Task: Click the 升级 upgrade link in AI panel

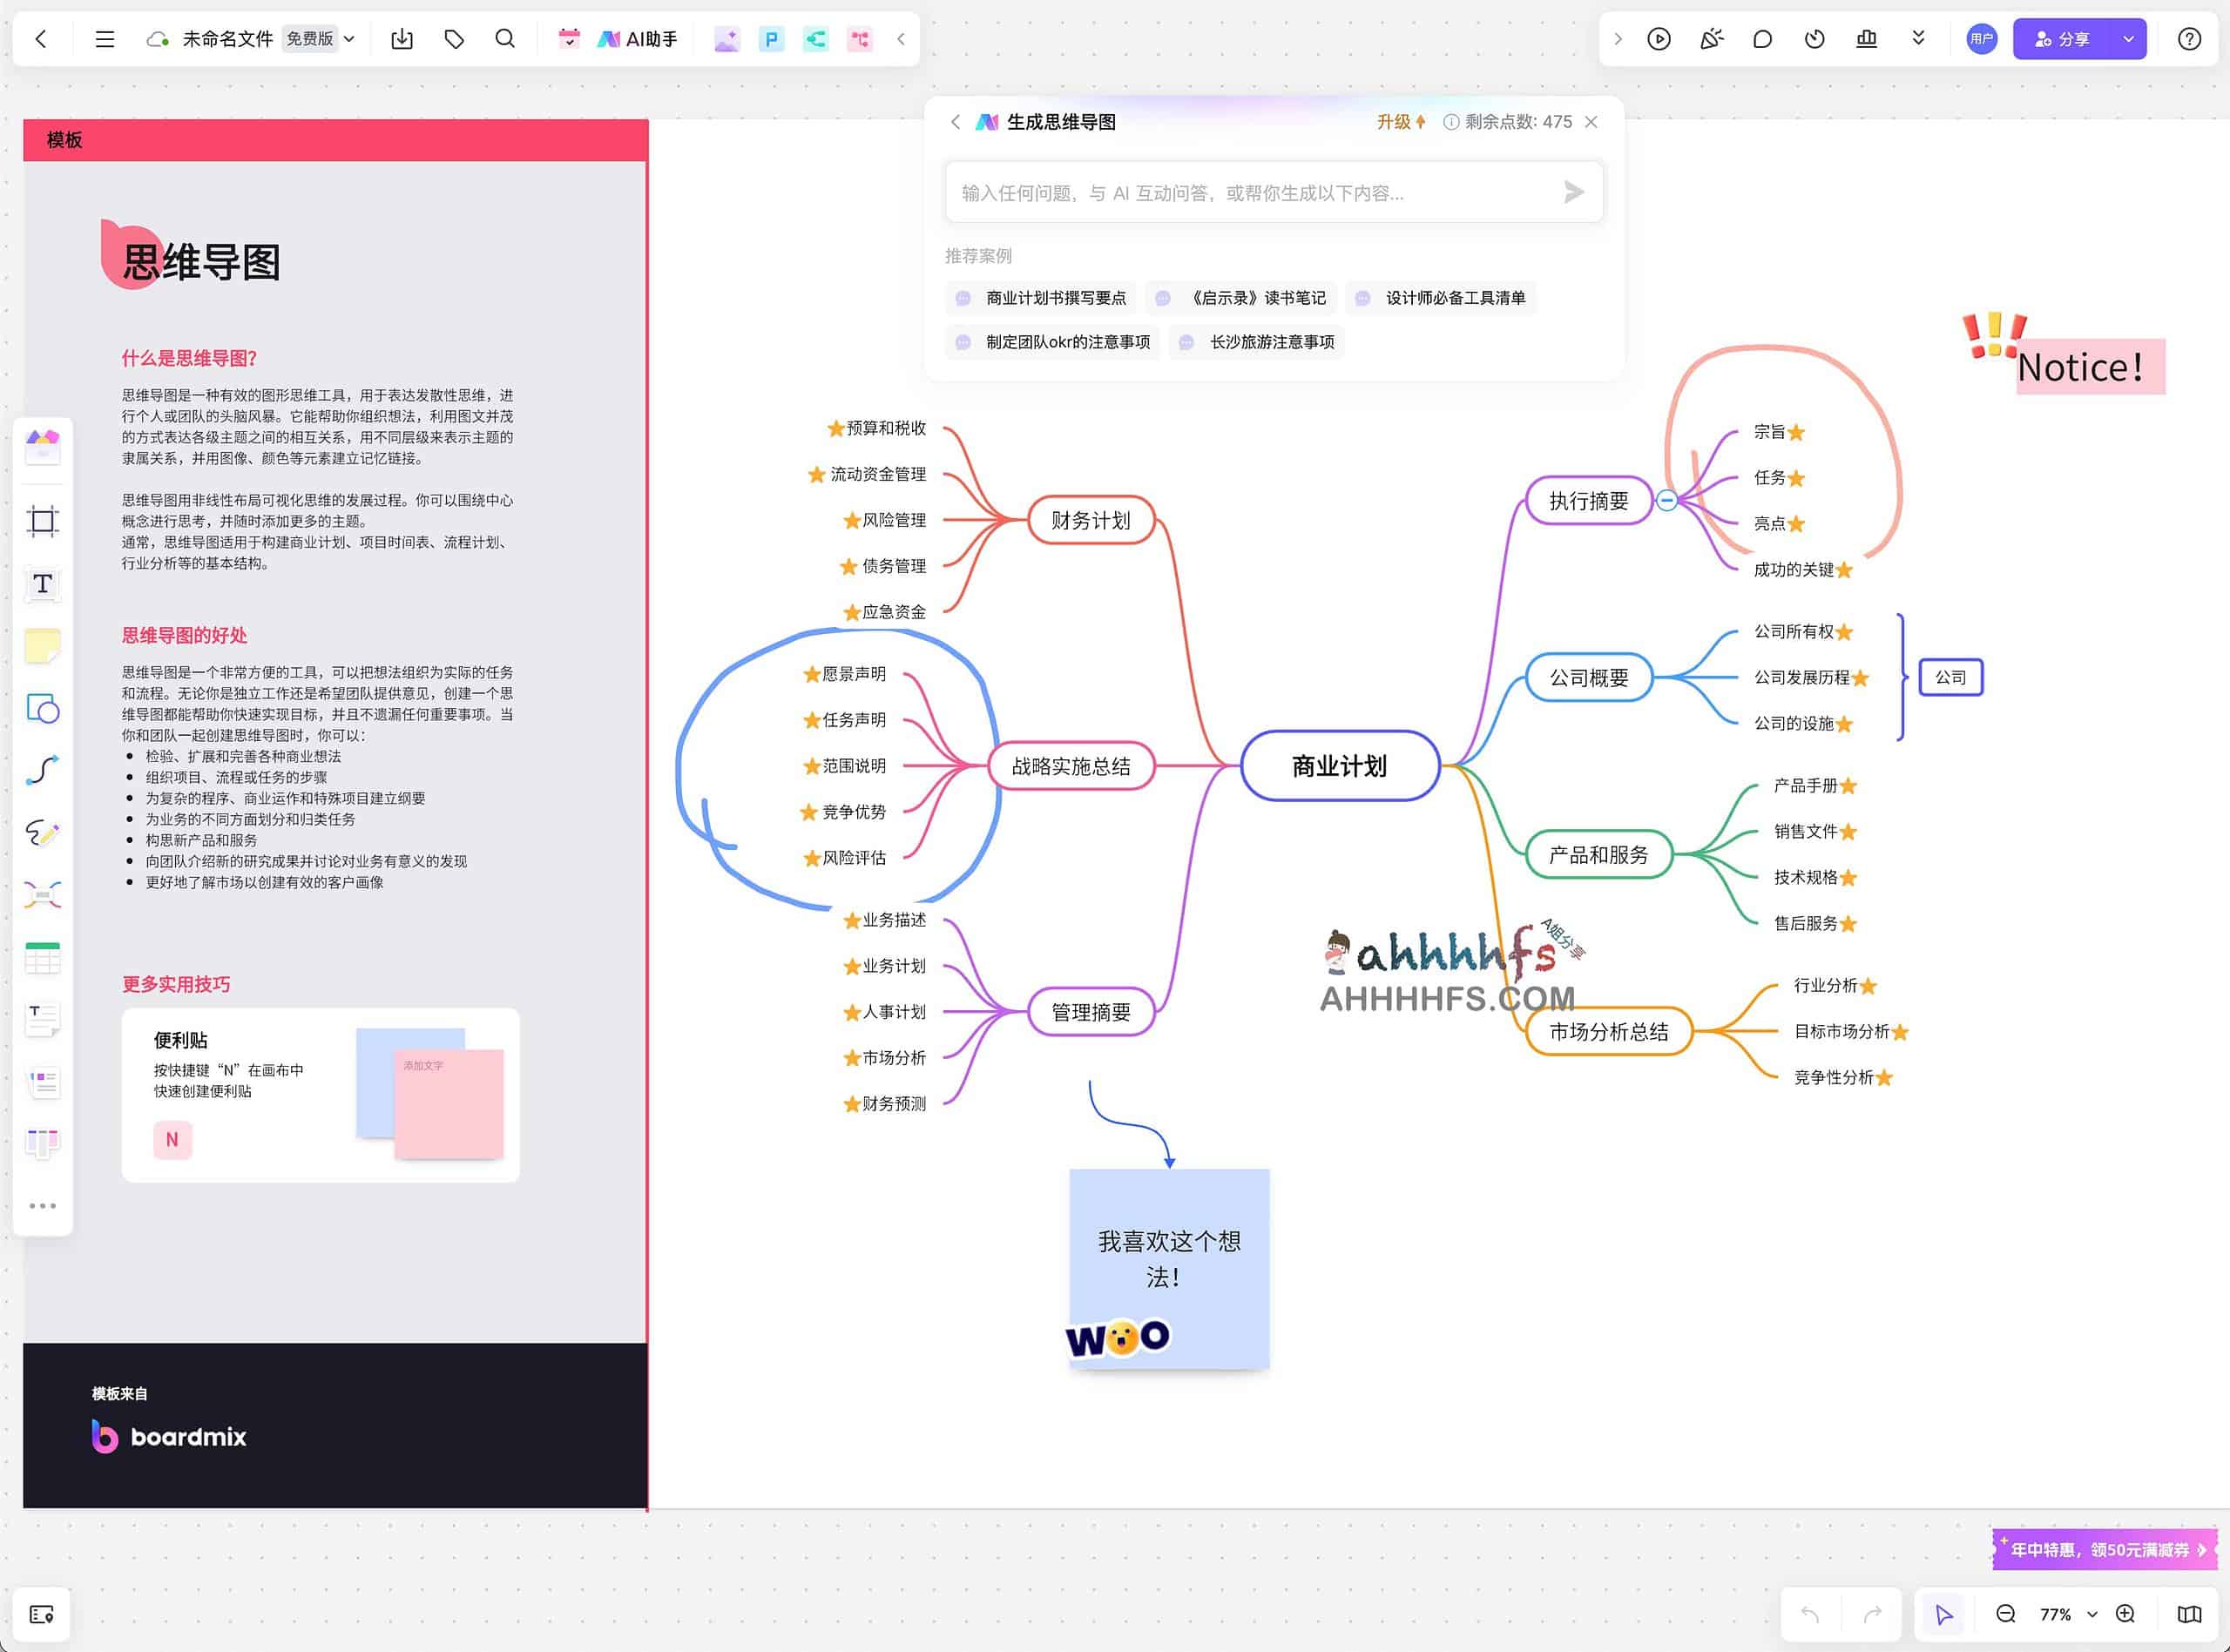Action: coord(1398,122)
